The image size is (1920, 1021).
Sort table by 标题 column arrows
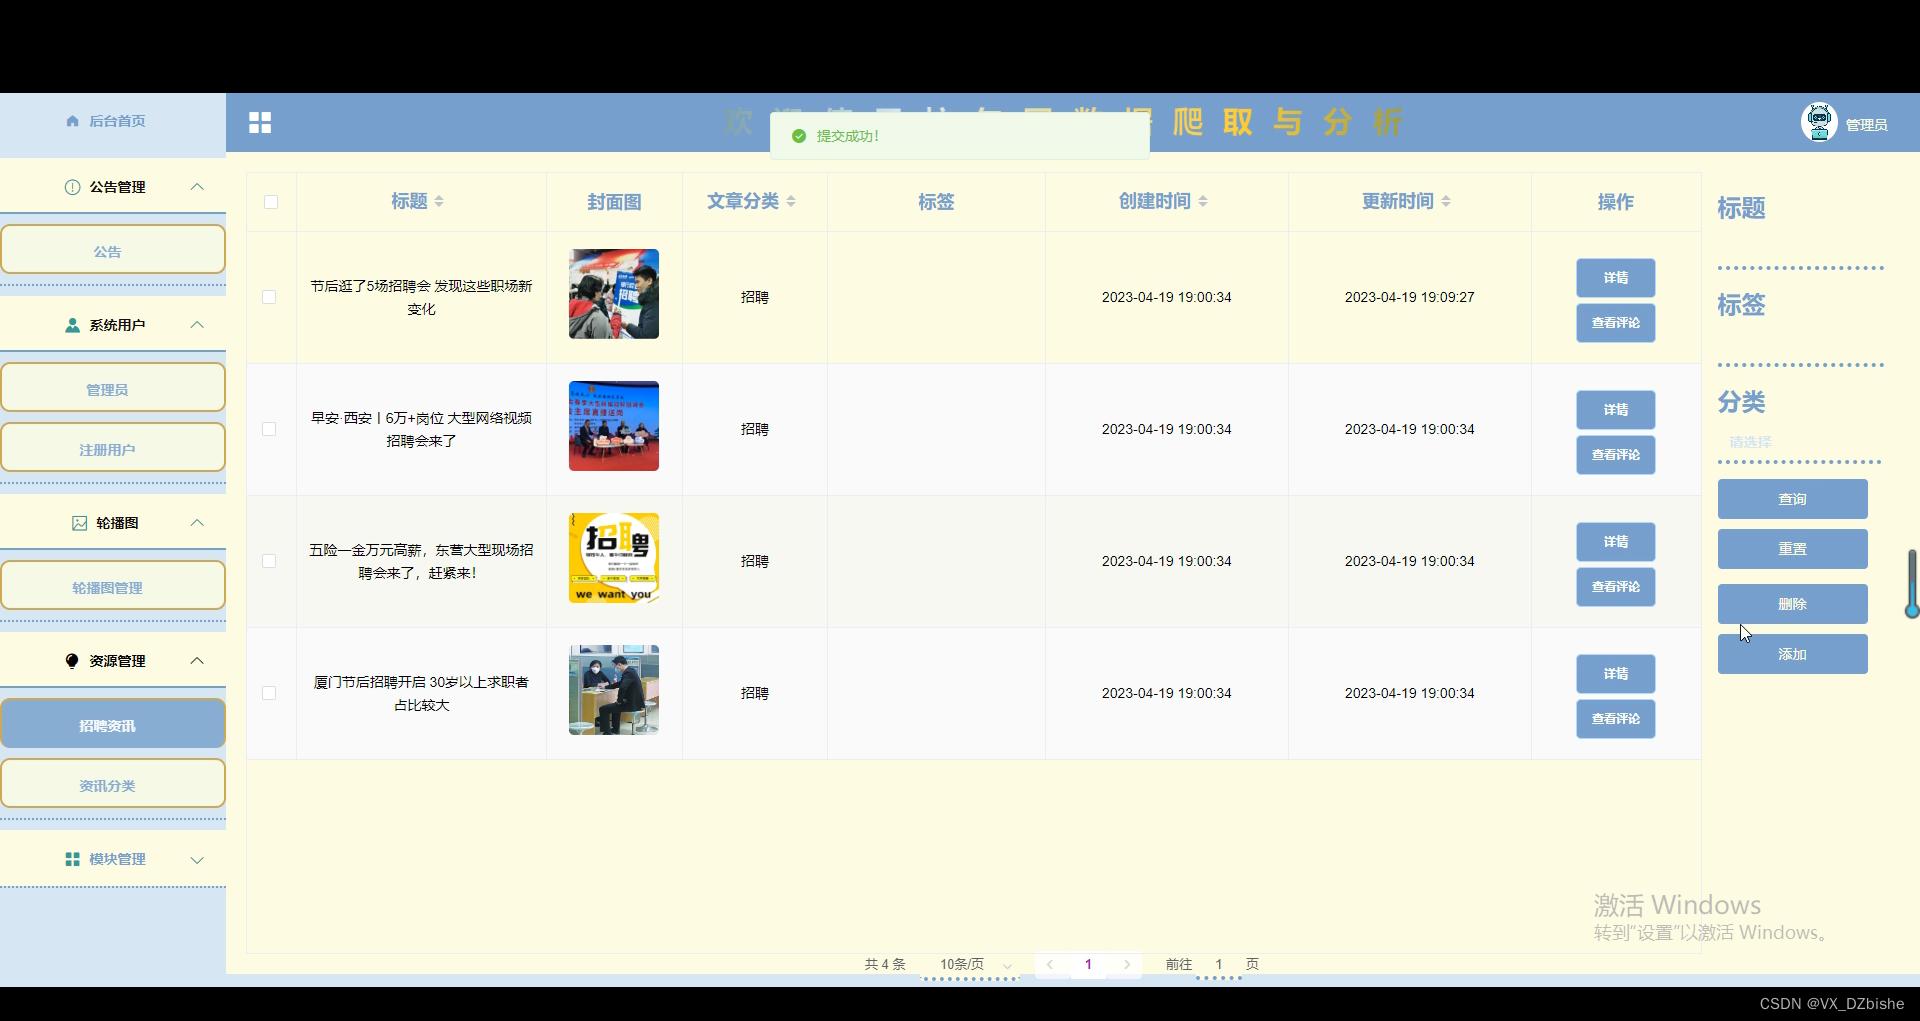pyautogui.click(x=439, y=202)
